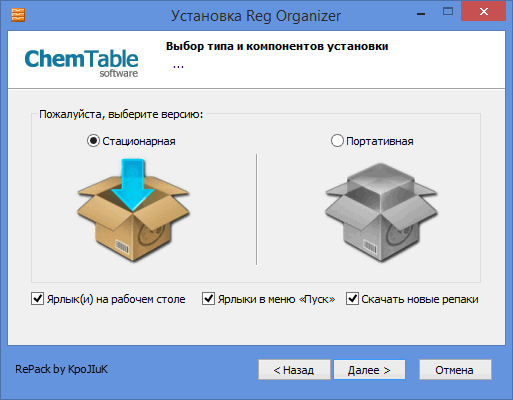Click the gray portable box icon
The image size is (513, 400).
[381, 212]
